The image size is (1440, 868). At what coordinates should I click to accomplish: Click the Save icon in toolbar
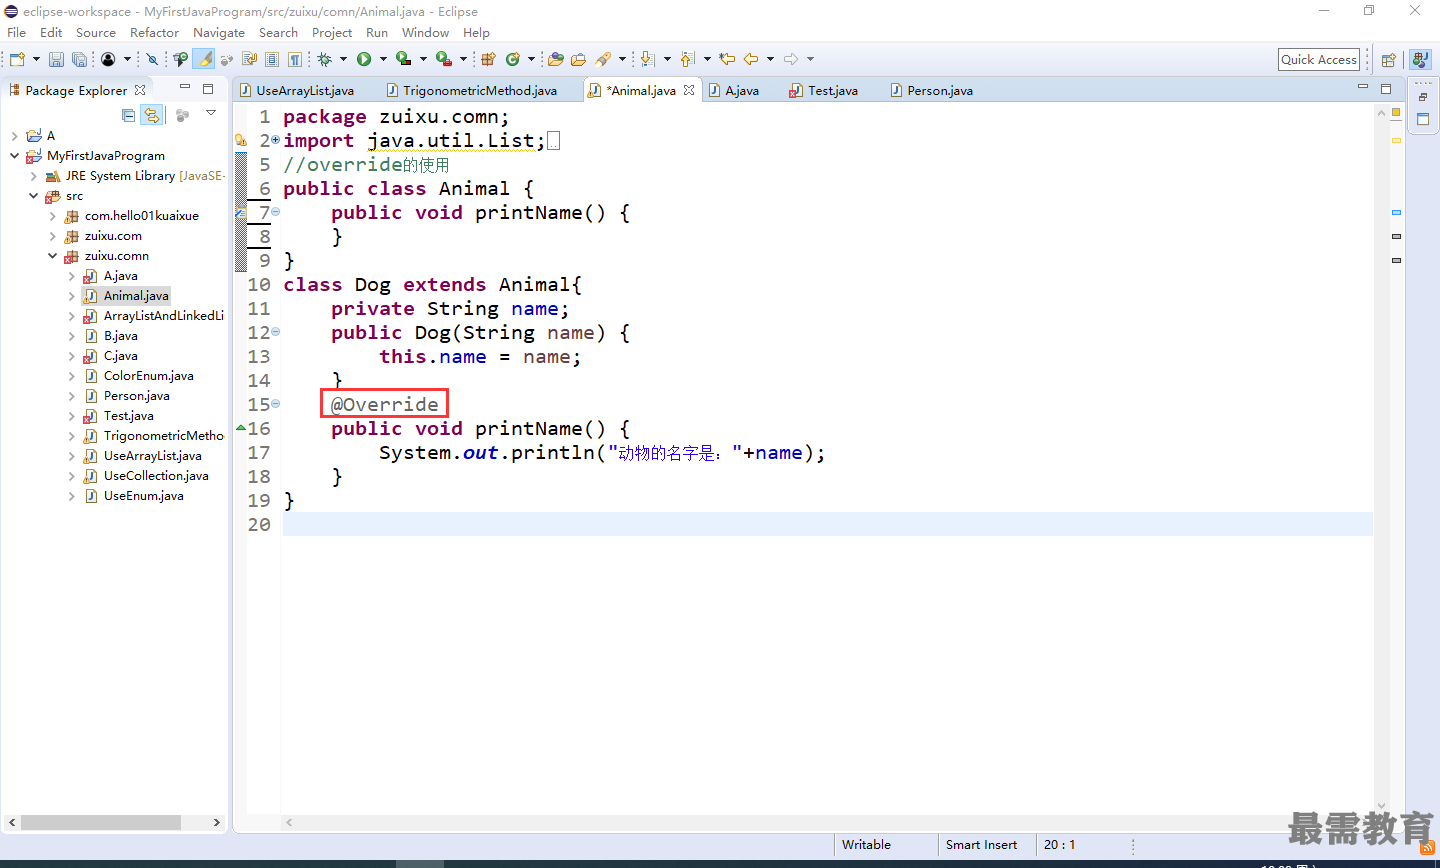(x=56, y=60)
